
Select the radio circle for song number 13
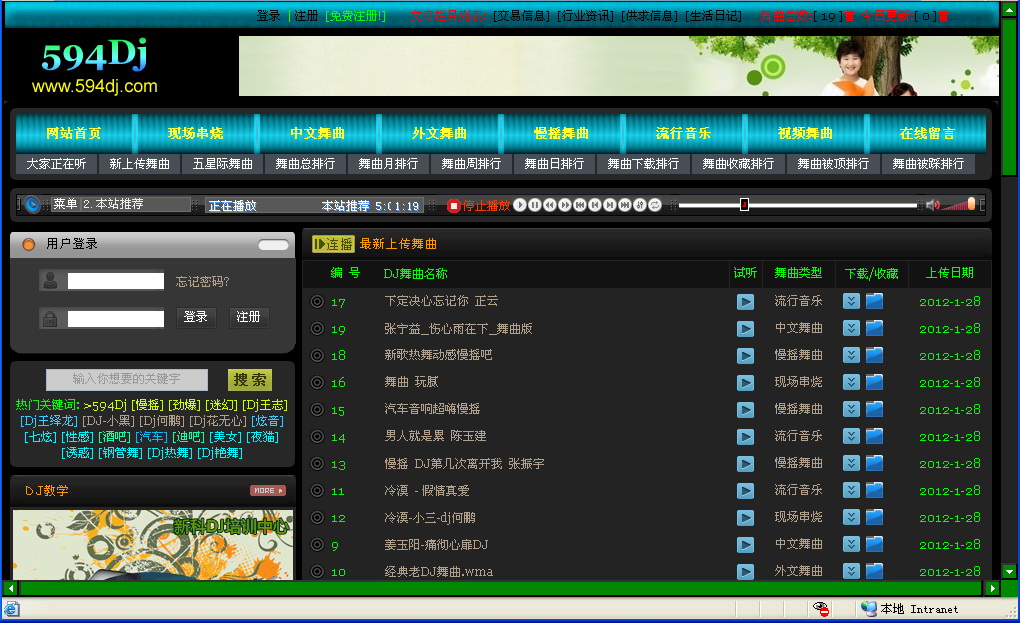(x=317, y=464)
